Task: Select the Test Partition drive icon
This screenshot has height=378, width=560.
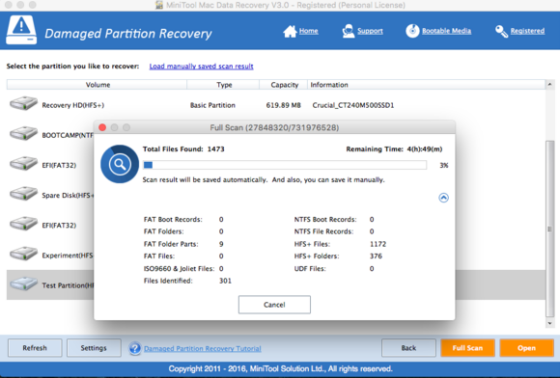Action: pos(24,284)
